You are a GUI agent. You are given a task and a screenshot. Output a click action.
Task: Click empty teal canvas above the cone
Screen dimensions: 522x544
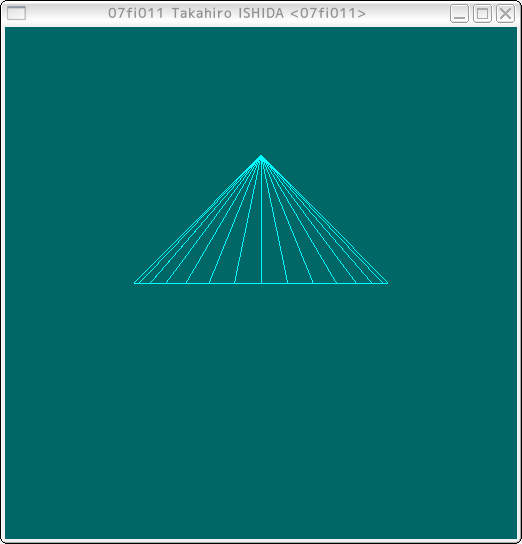(261, 90)
